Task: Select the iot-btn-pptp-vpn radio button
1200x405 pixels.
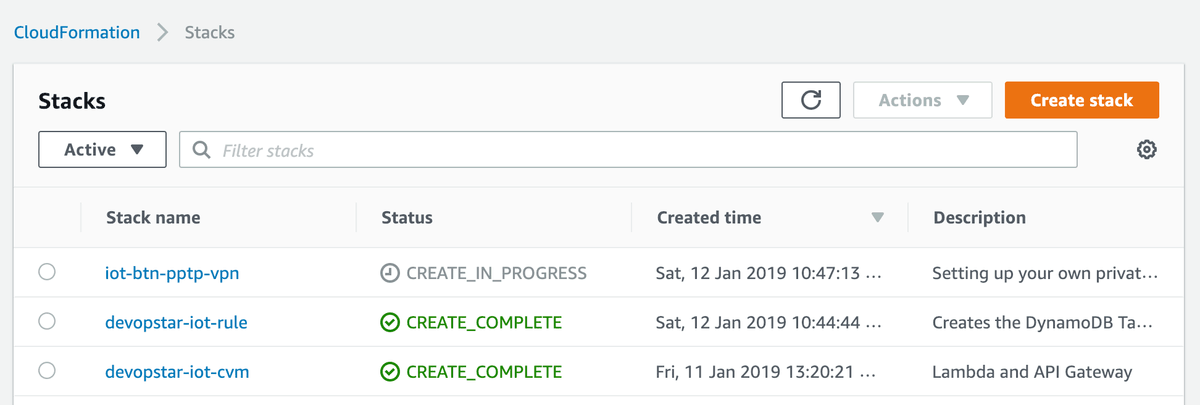Action: coord(47,272)
